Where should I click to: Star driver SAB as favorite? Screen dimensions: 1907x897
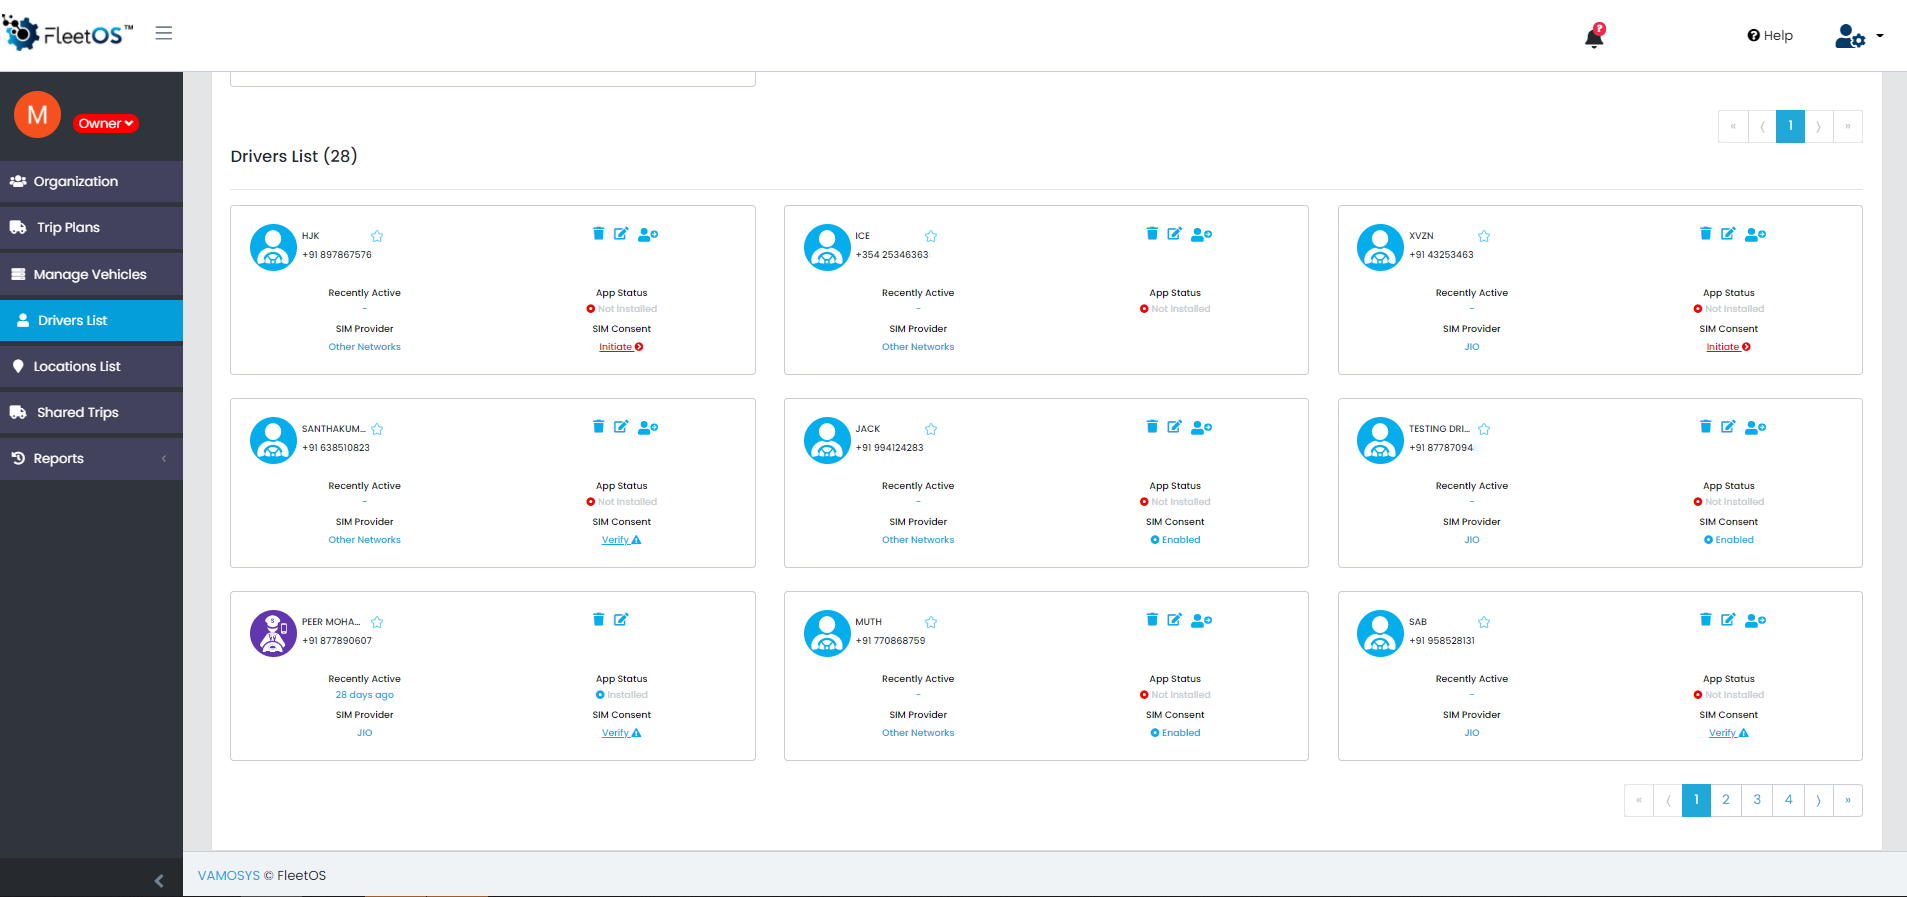pyautogui.click(x=1484, y=622)
